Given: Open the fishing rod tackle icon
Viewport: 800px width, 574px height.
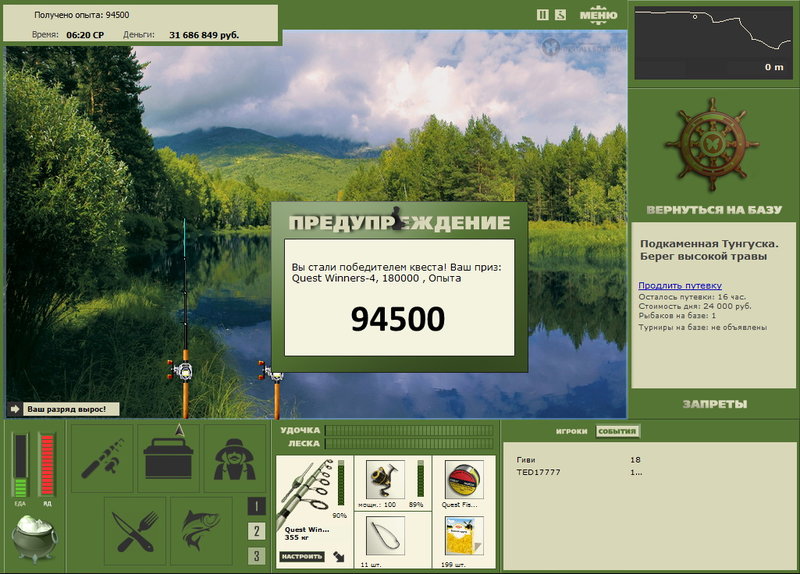Looking at the screenshot, I should (102, 458).
